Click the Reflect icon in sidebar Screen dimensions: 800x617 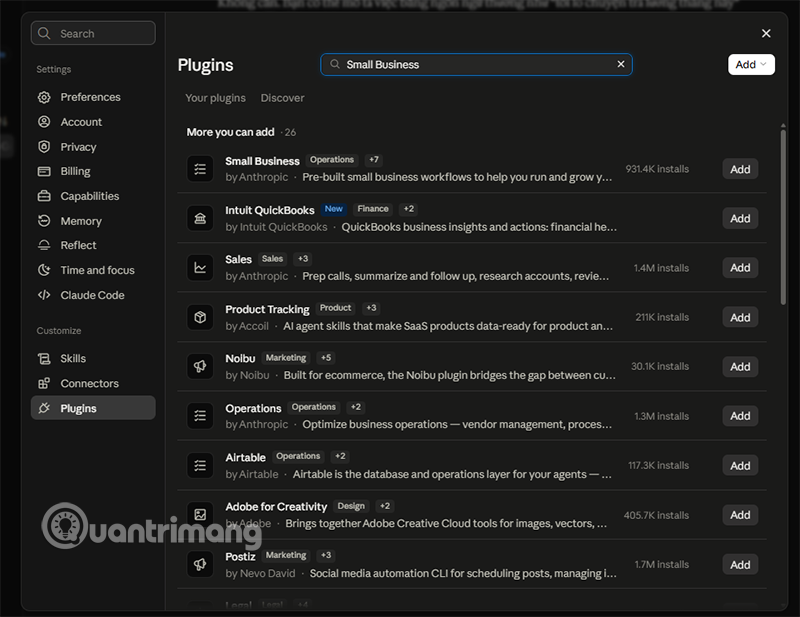tap(44, 245)
